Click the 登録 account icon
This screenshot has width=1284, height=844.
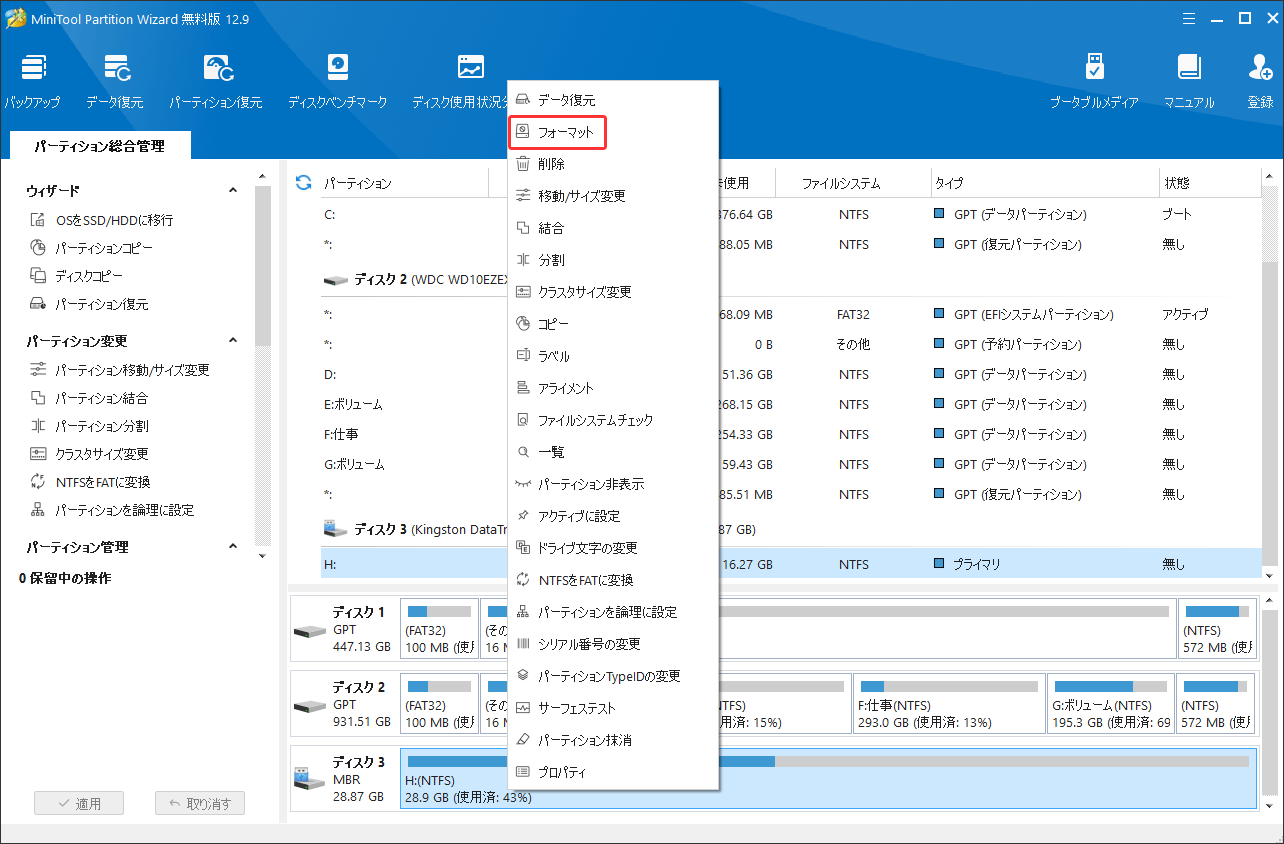click(1260, 81)
